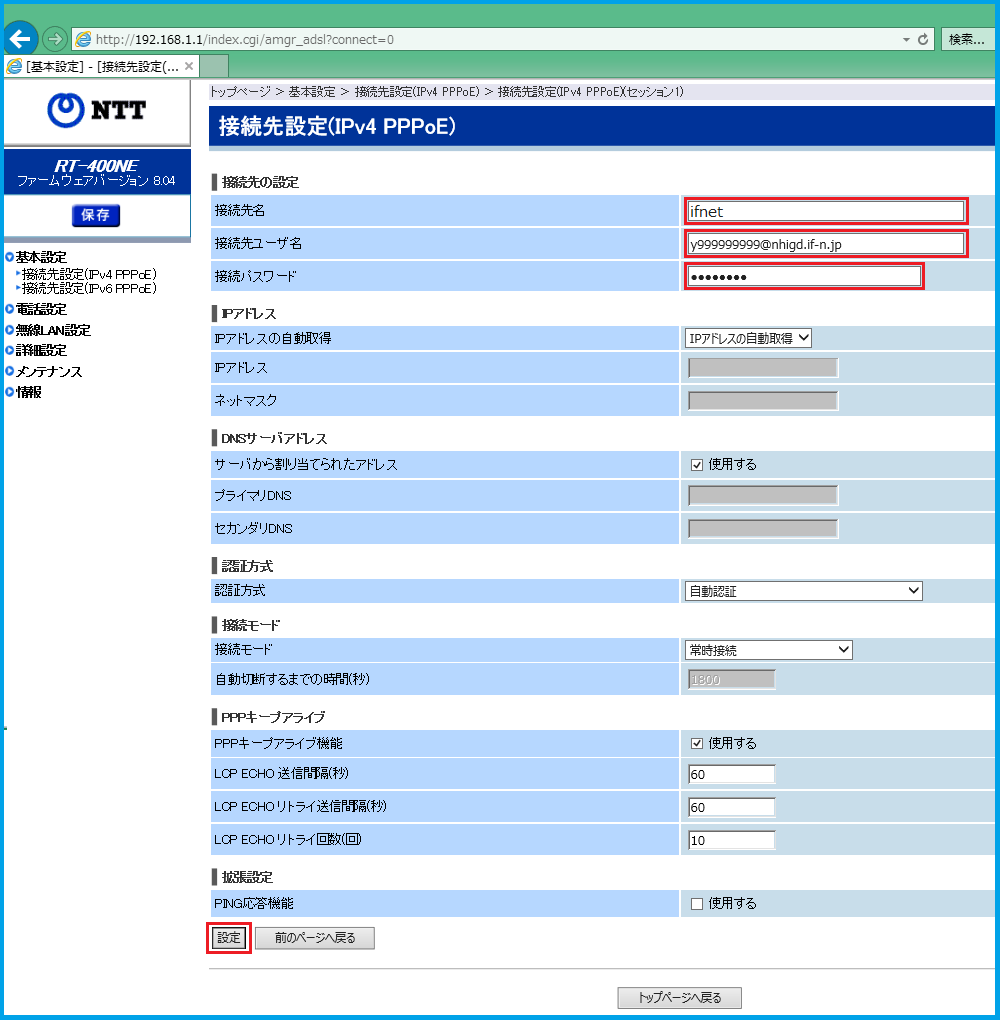Disable PPPキープアライブ機能 checkbox
The height and width of the screenshot is (1020, 1000).
[x=697, y=743]
